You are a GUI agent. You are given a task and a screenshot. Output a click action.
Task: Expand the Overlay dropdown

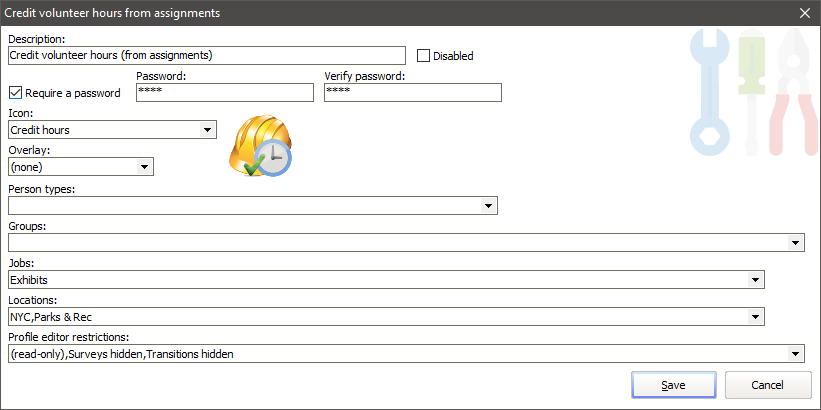tap(145, 167)
